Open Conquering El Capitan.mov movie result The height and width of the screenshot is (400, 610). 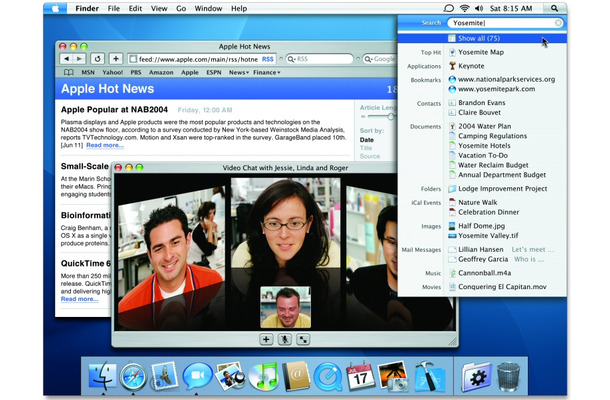502,287
